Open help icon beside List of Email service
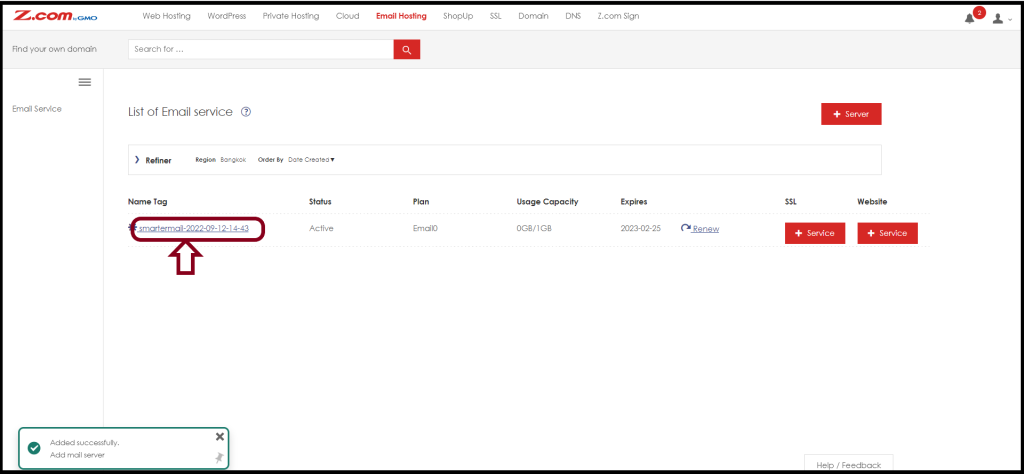The image size is (1024, 474). (246, 112)
